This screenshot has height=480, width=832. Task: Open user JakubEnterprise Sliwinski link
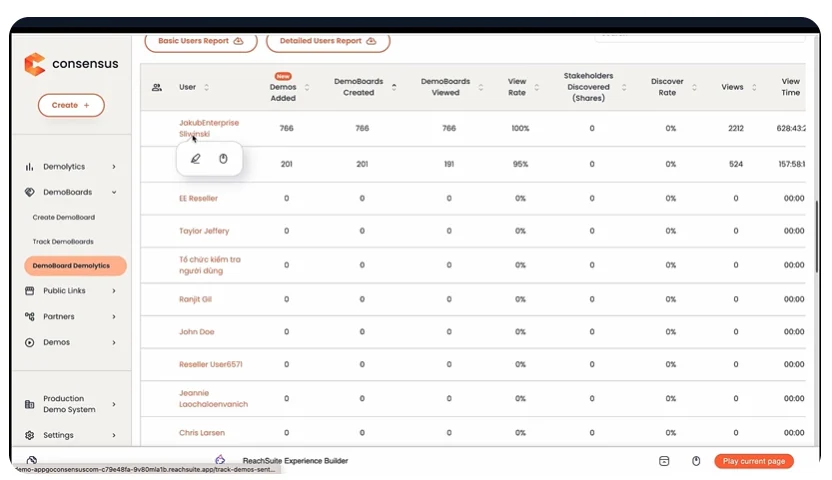click(209, 128)
